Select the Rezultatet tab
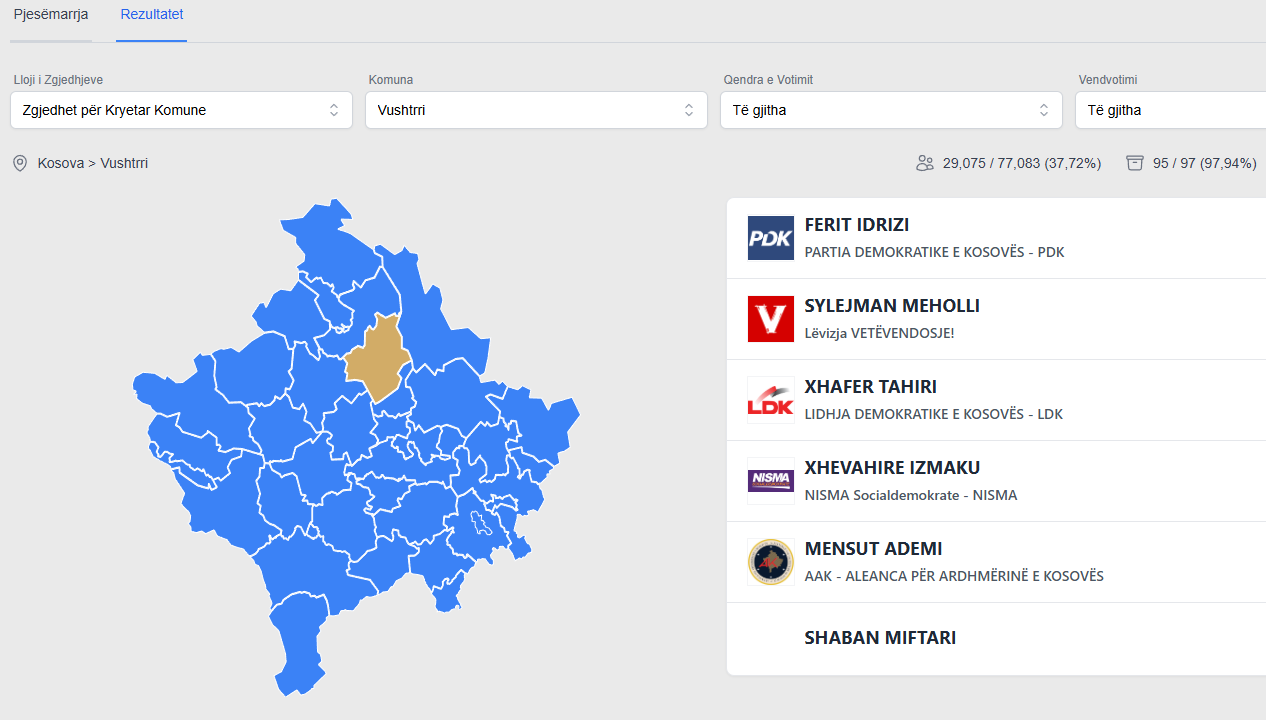 [151, 15]
